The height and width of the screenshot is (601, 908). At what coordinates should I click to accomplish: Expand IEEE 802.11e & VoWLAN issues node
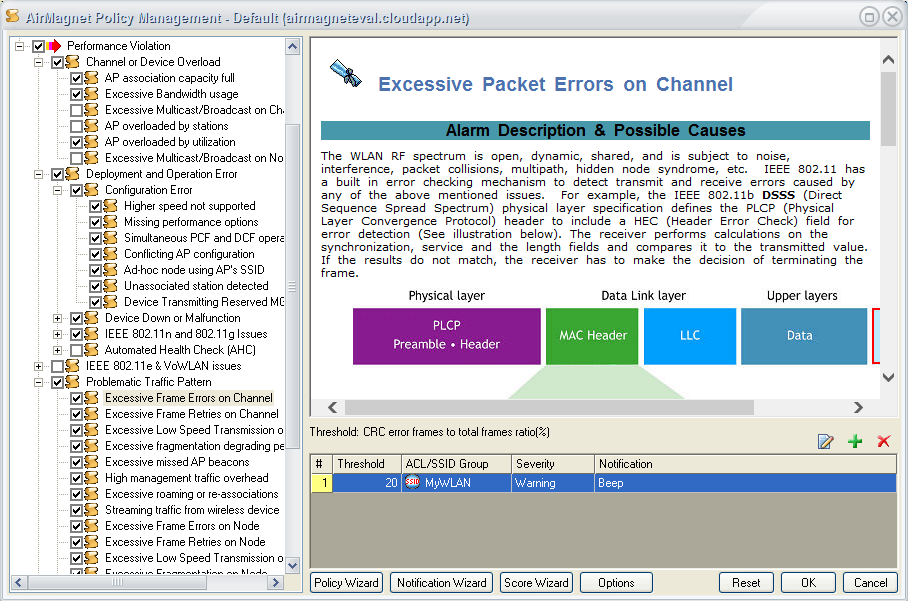pyautogui.click(x=38, y=366)
